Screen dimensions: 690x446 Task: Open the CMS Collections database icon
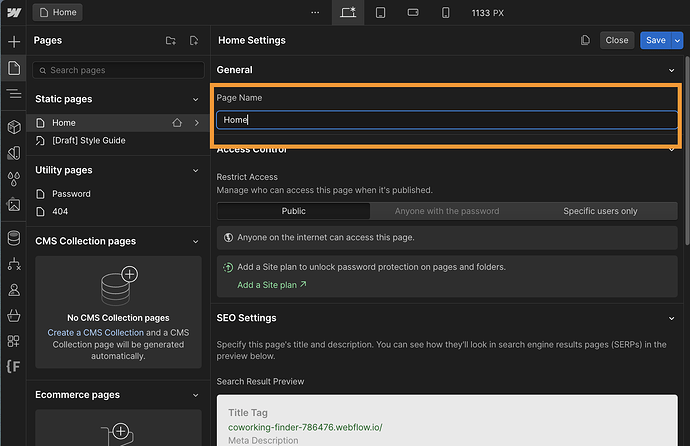tap(14, 238)
